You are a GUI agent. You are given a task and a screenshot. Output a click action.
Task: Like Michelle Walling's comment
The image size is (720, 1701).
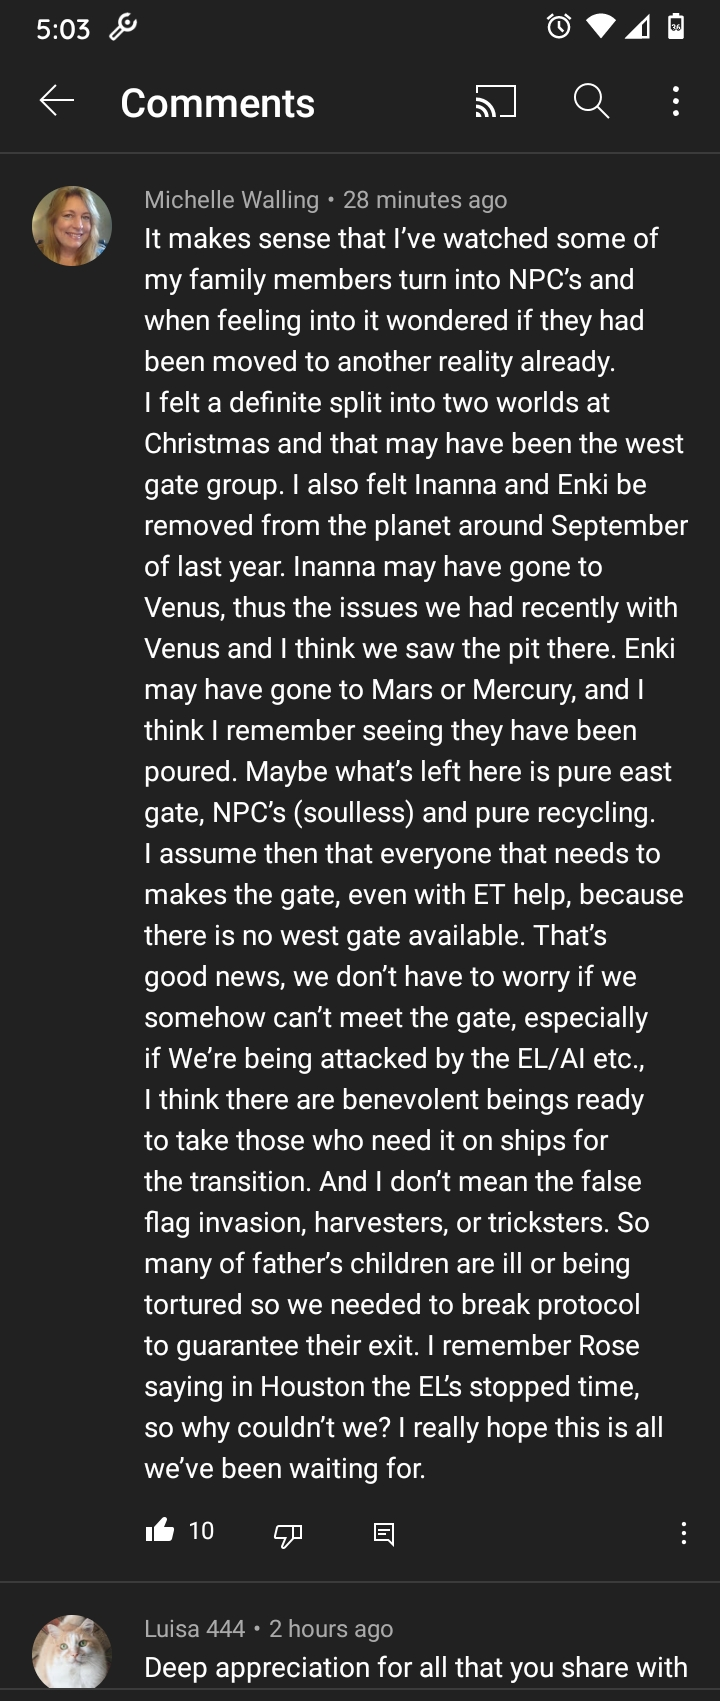click(x=160, y=1531)
